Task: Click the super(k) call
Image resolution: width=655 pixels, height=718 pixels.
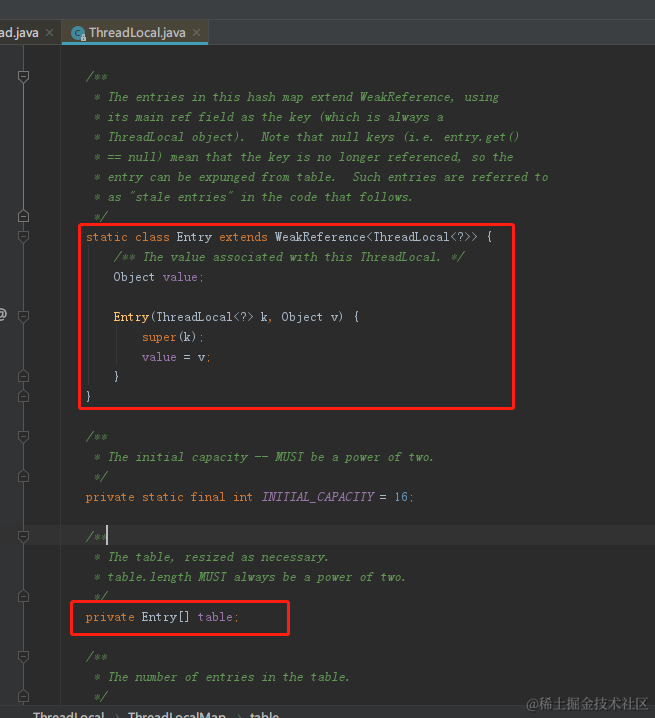Action: (x=173, y=337)
